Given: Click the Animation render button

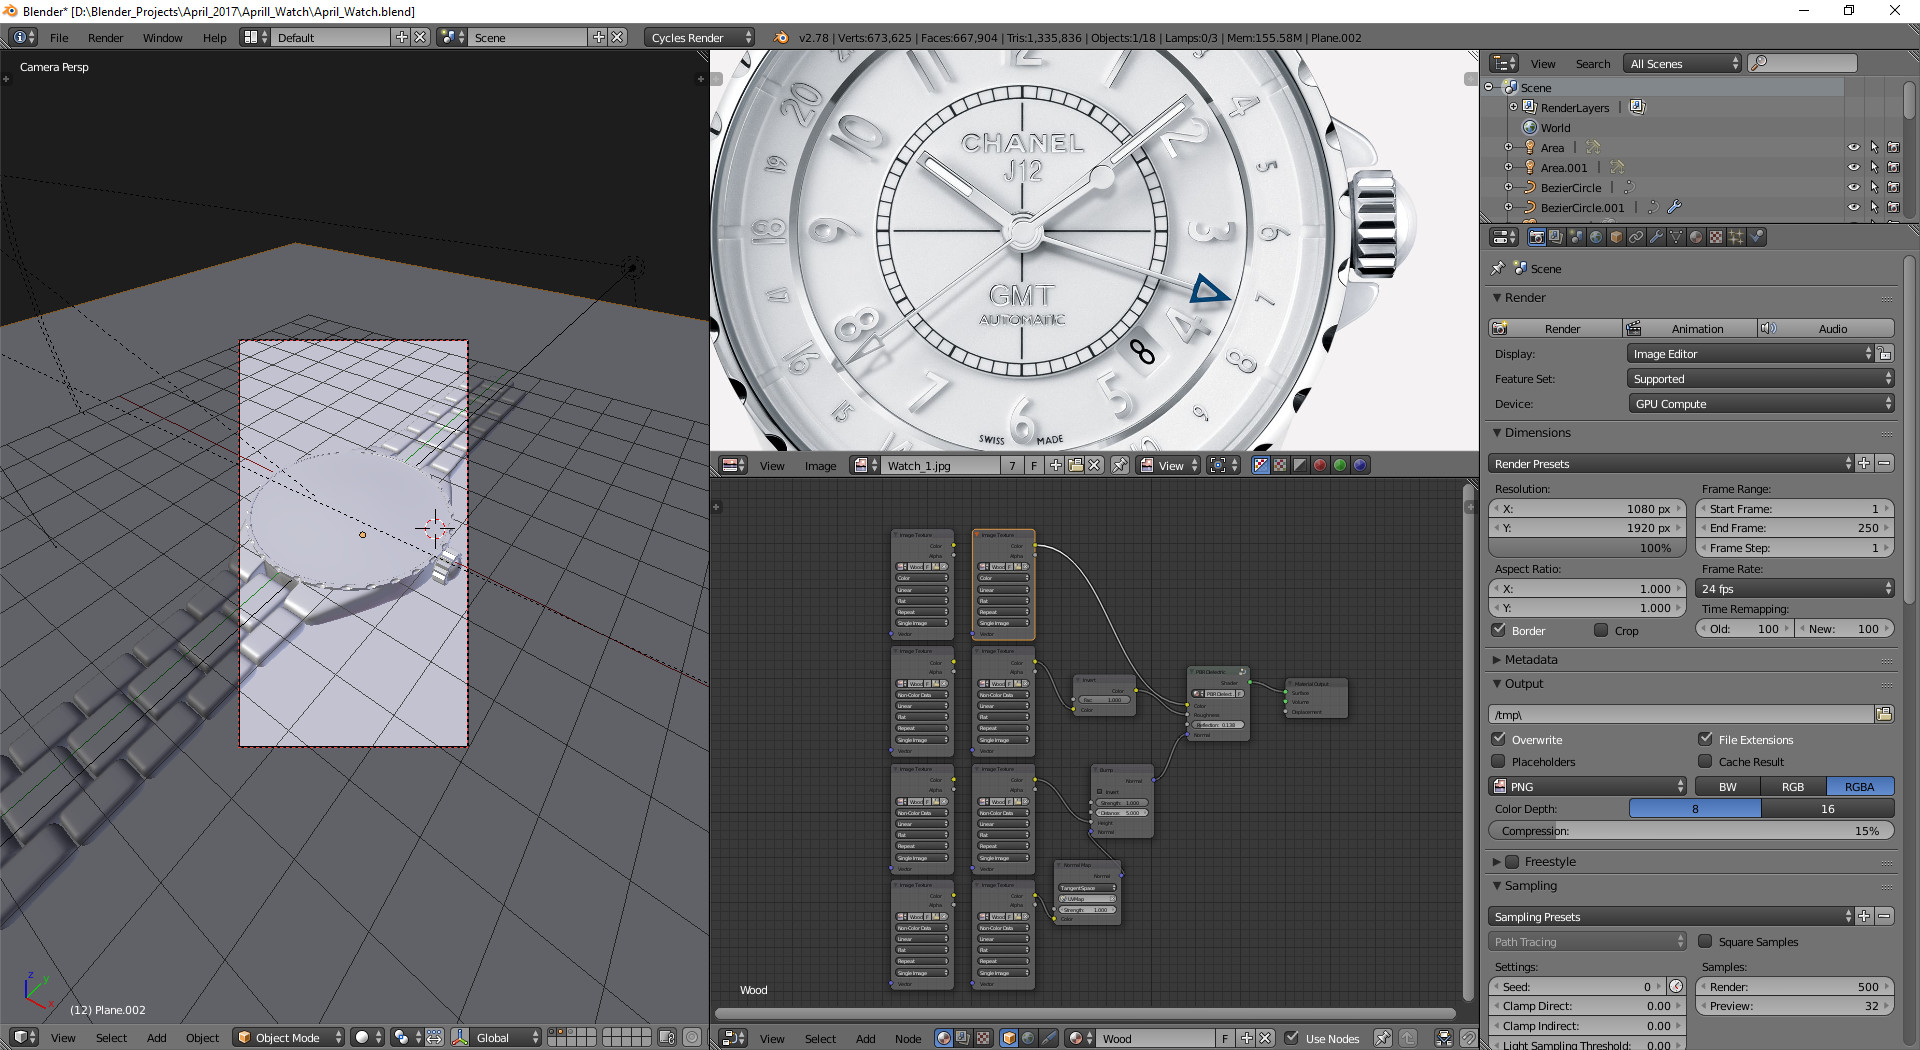Looking at the screenshot, I should coord(1690,328).
